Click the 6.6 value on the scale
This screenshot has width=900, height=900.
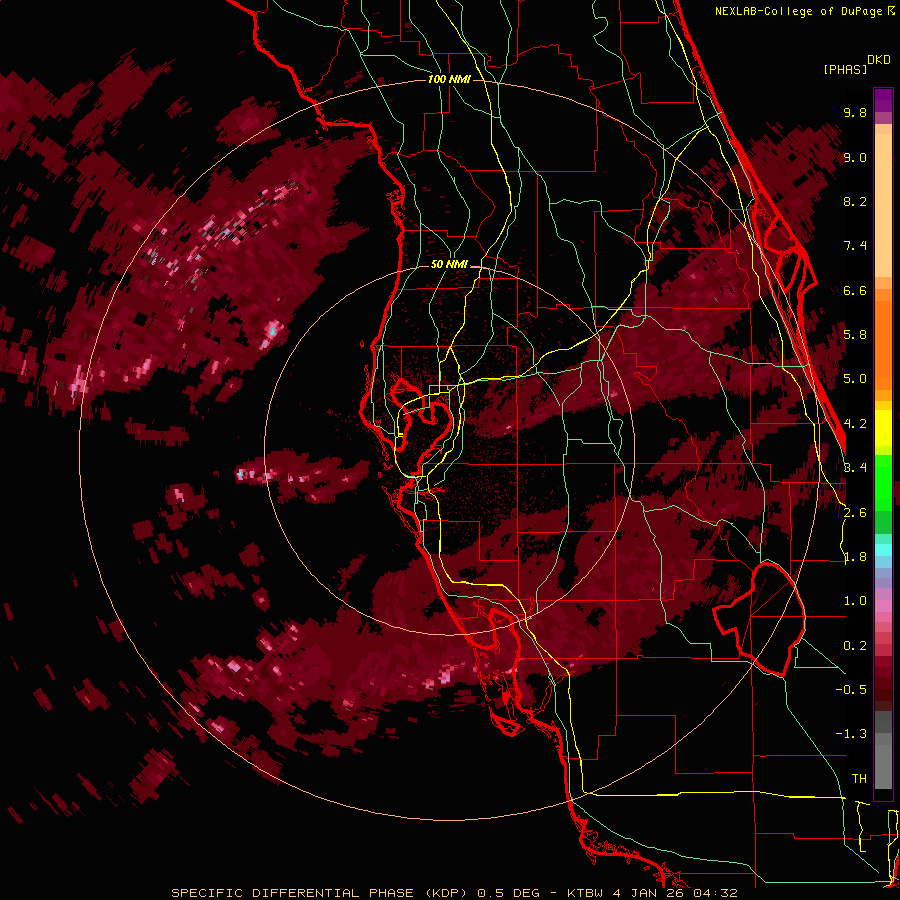tap(855, 290)
